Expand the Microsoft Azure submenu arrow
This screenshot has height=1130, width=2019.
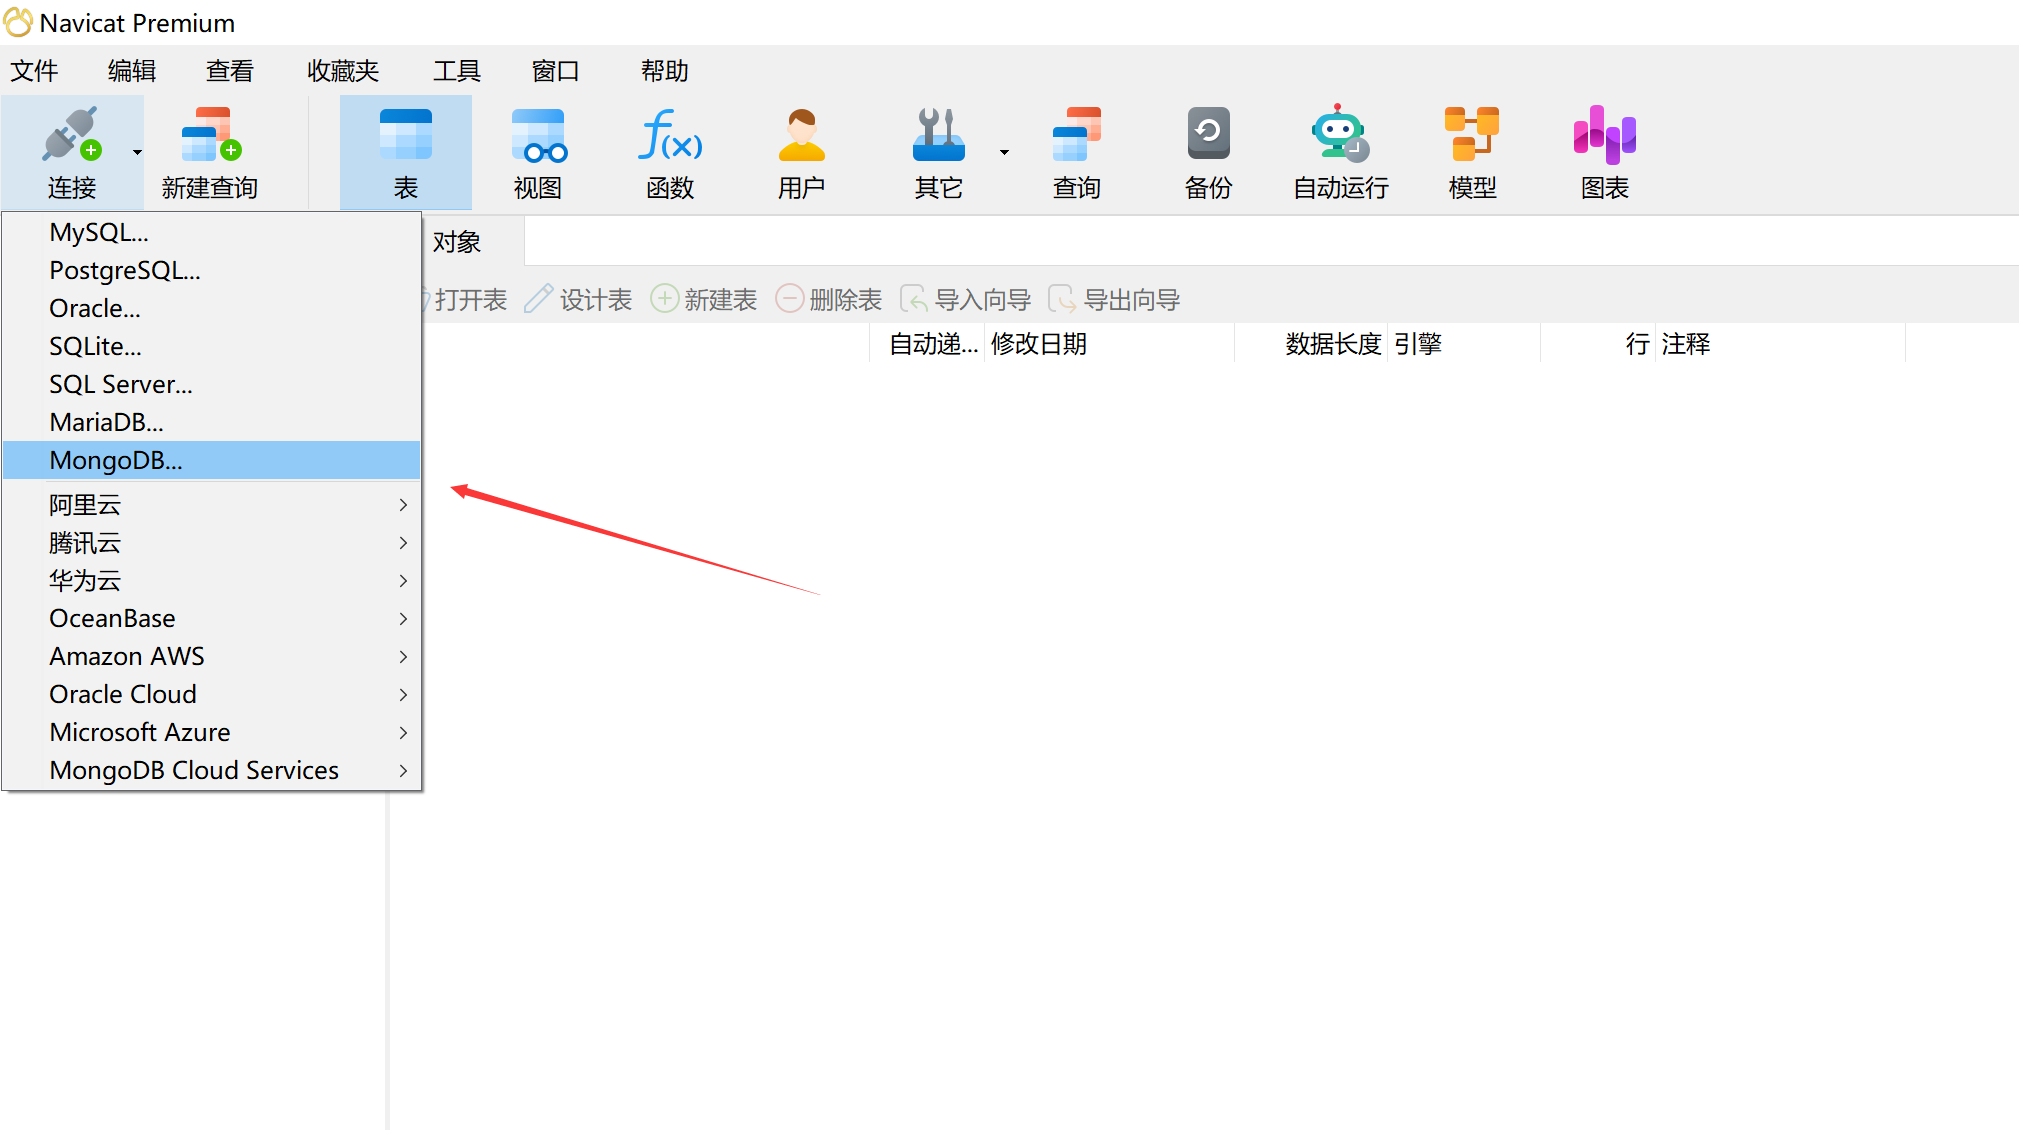tap(403, 733)
